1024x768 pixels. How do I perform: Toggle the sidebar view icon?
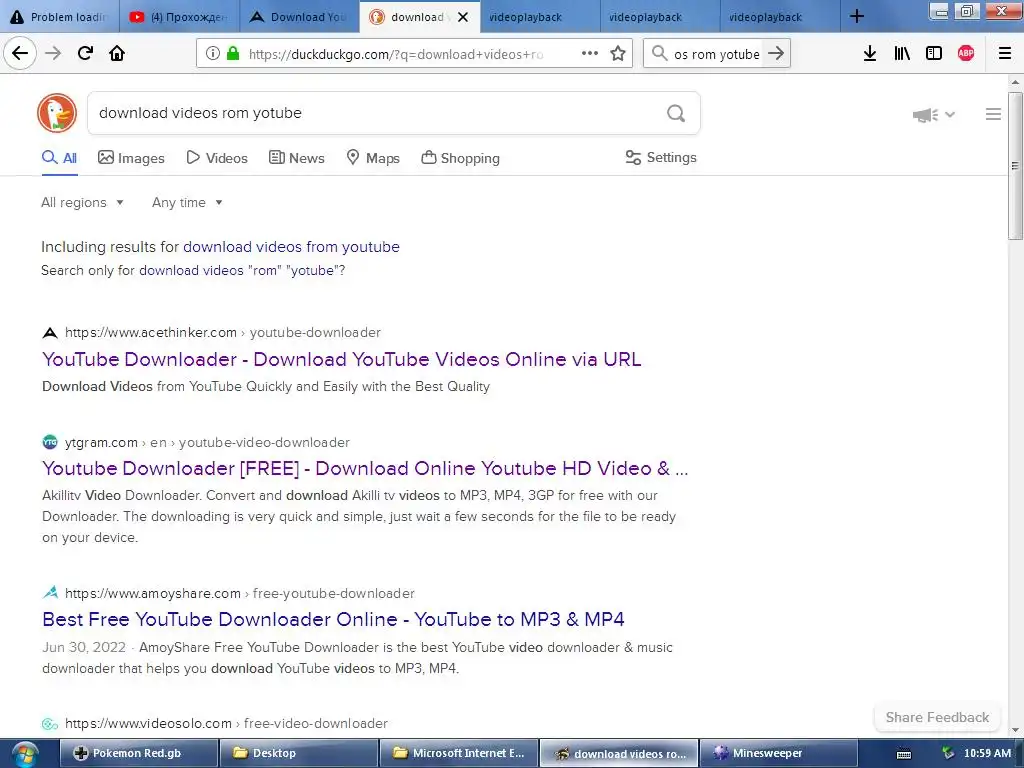point(934,54)
